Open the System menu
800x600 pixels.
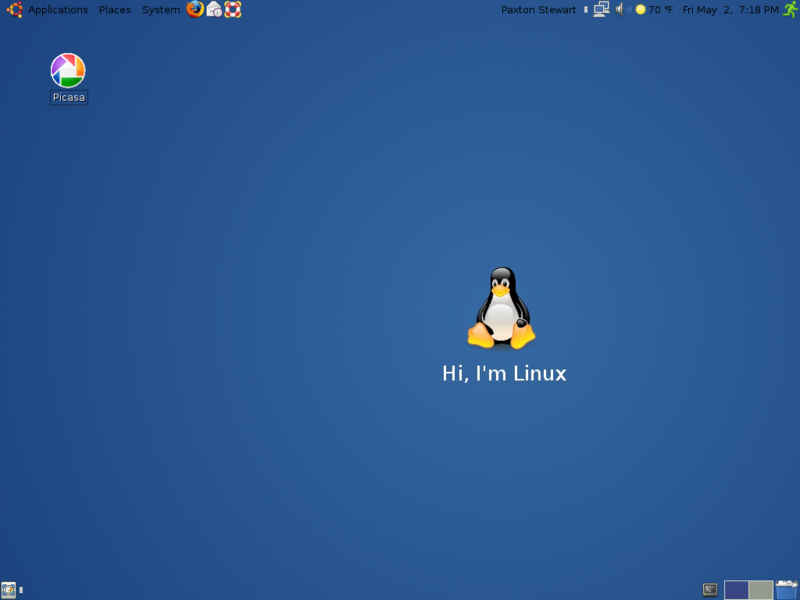(161, 10)
